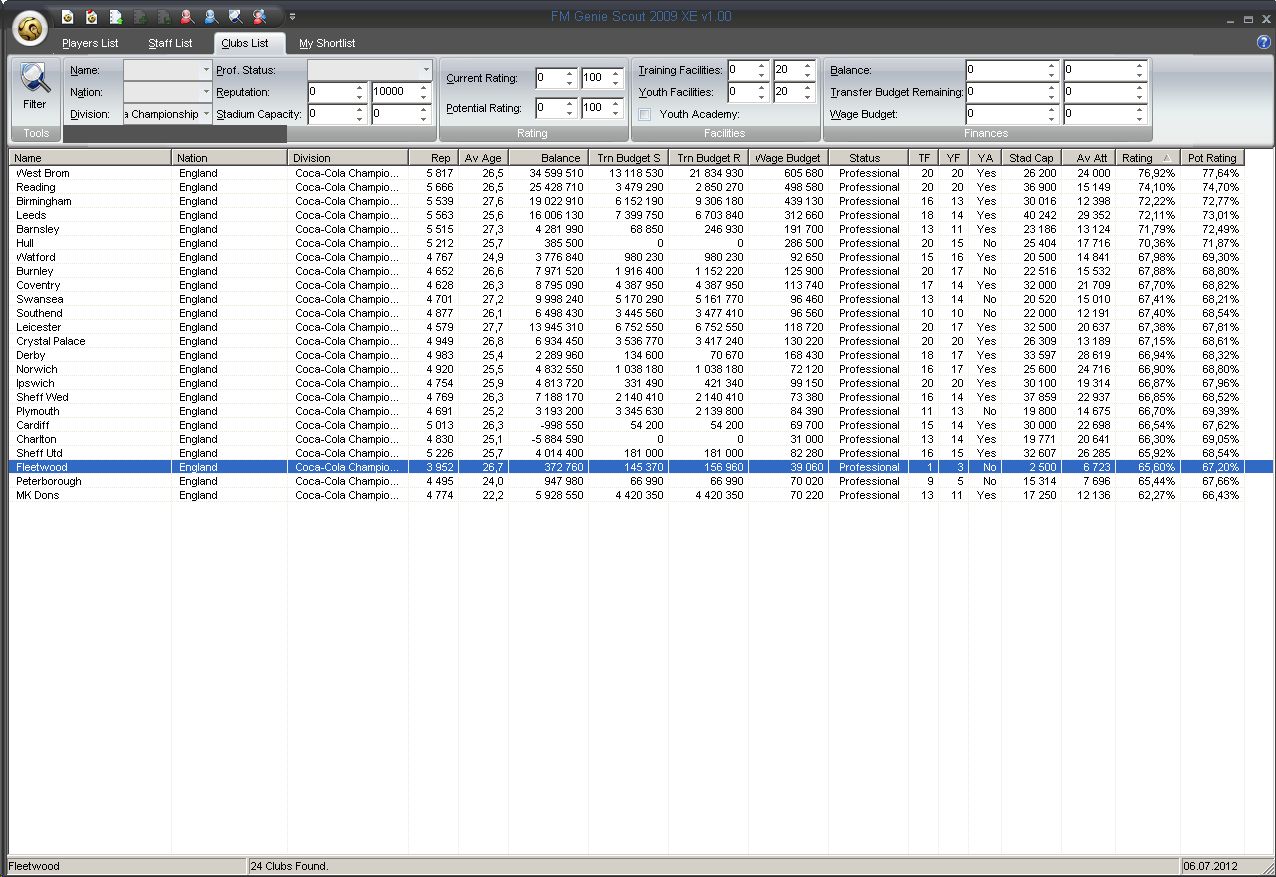Click the document with green plus icon
Screen dimensions: 1276x877
(x=116, y=17)
